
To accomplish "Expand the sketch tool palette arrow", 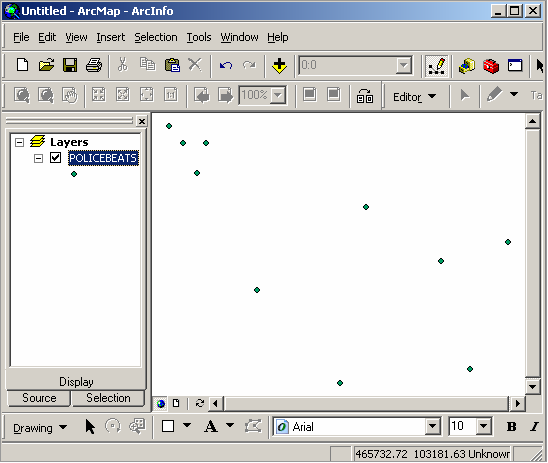I will (514, 94).
